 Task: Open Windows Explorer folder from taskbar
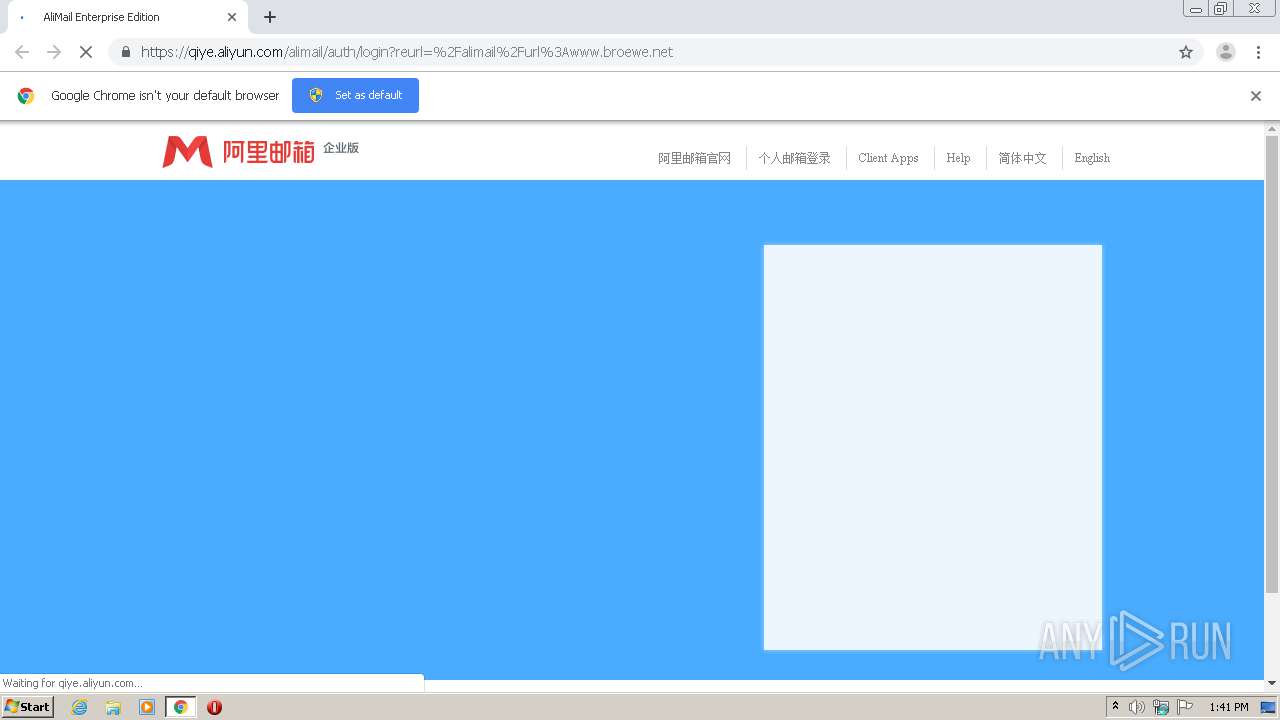(x=113, y=707)
